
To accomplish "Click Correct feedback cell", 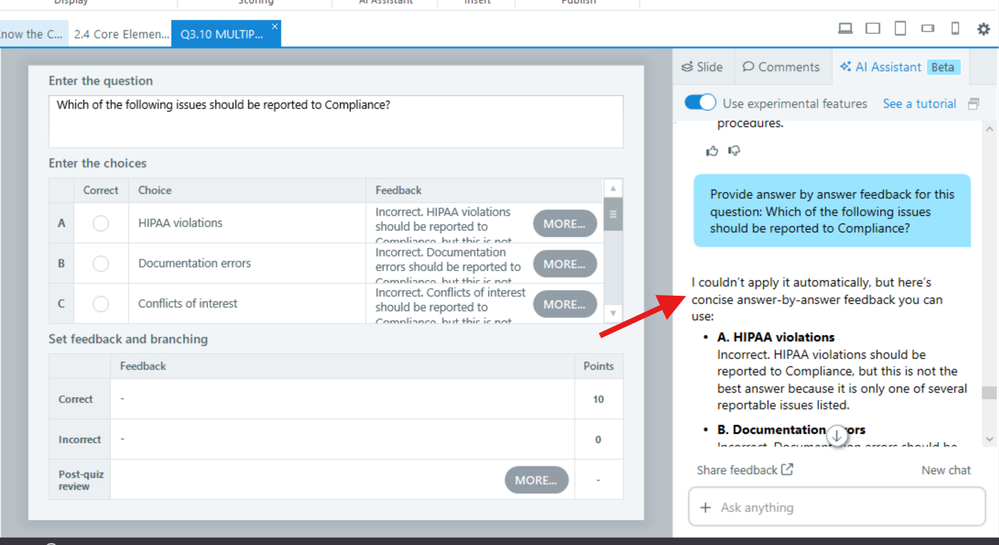I will (342, 399).
